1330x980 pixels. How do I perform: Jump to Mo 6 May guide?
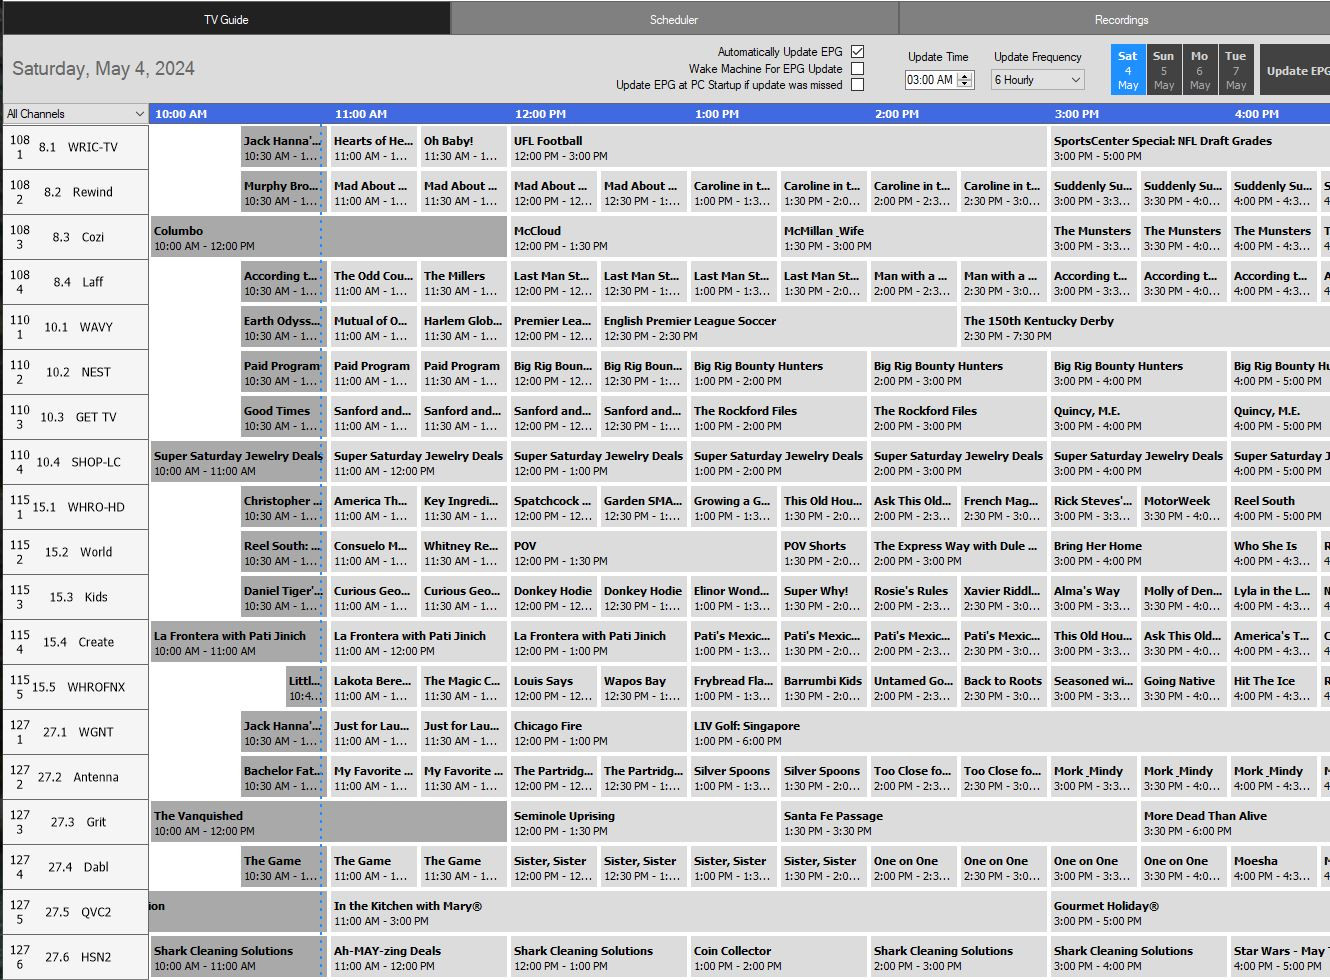coord(1200,71)
